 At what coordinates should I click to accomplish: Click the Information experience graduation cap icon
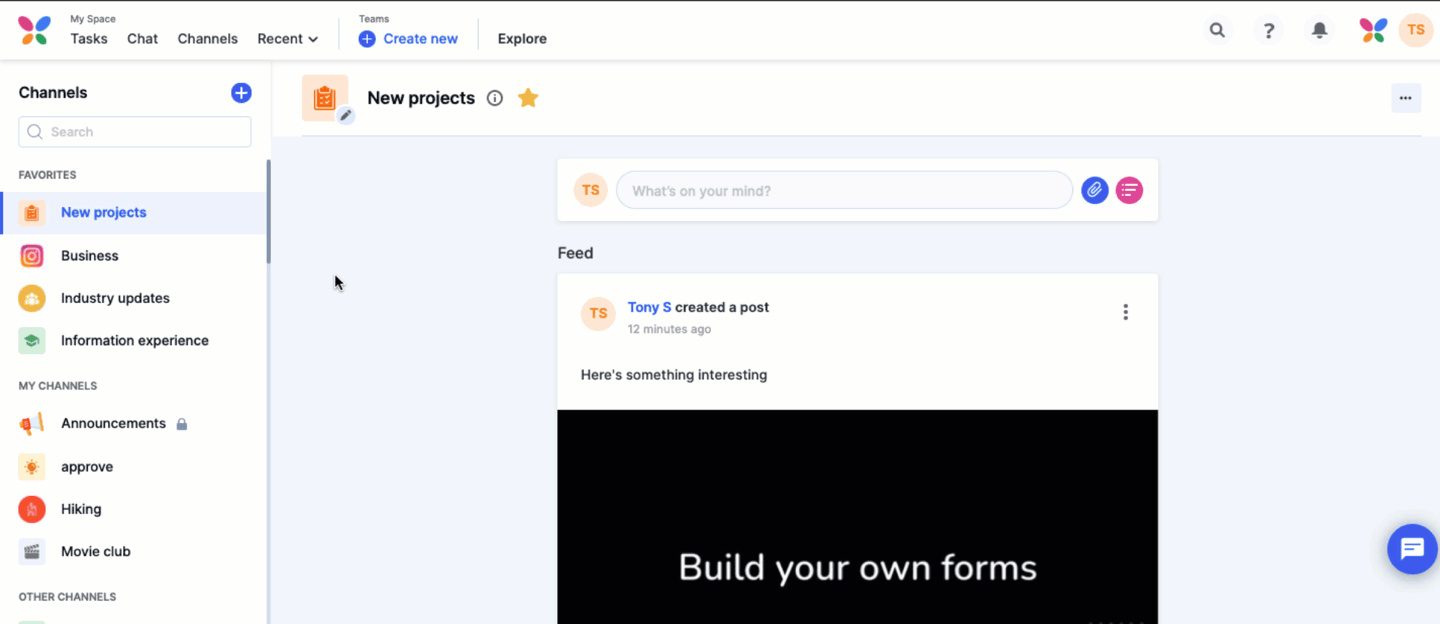coord(32,341)
